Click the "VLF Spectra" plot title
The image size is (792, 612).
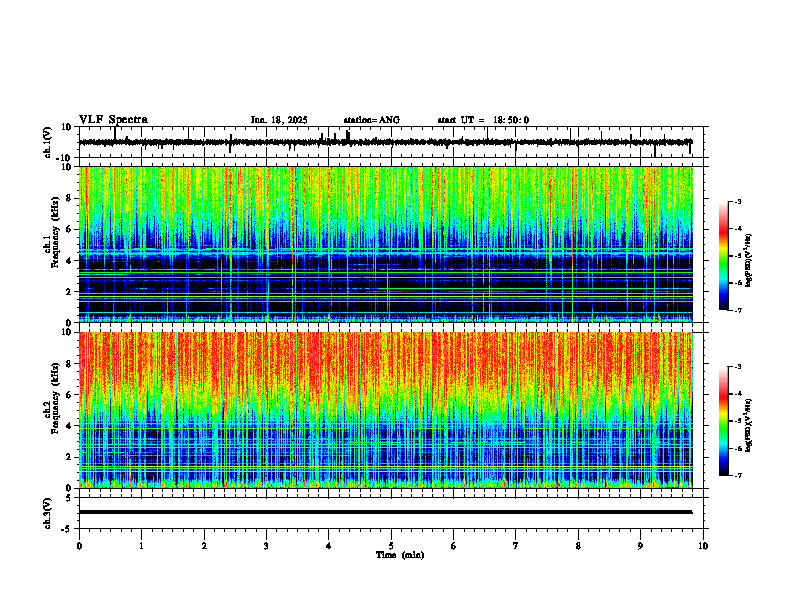tap(113, 120)
